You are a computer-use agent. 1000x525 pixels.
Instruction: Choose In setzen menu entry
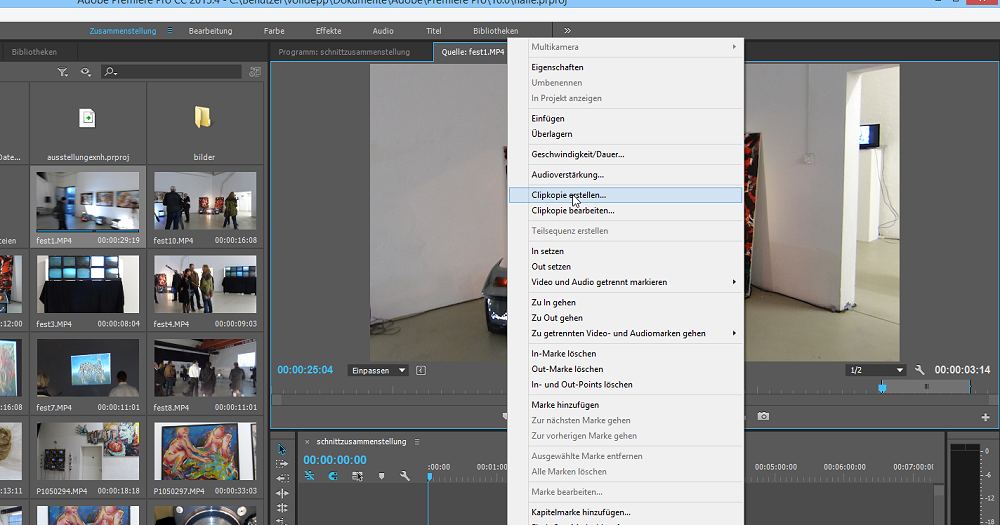[626, 251]
